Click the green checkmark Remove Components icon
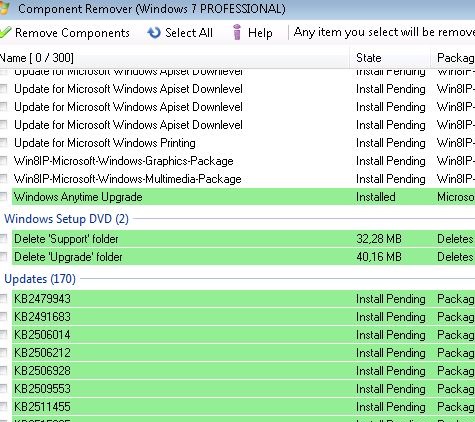This screenshot has height=422, width=475. click(5, 32)
